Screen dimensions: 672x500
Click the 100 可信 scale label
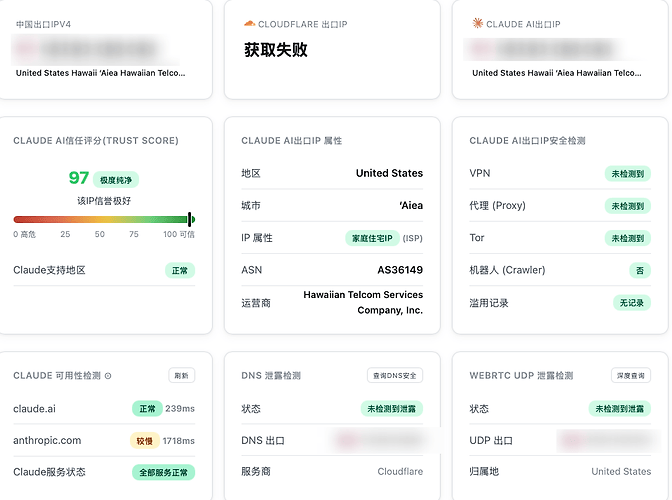pos(179,234)
